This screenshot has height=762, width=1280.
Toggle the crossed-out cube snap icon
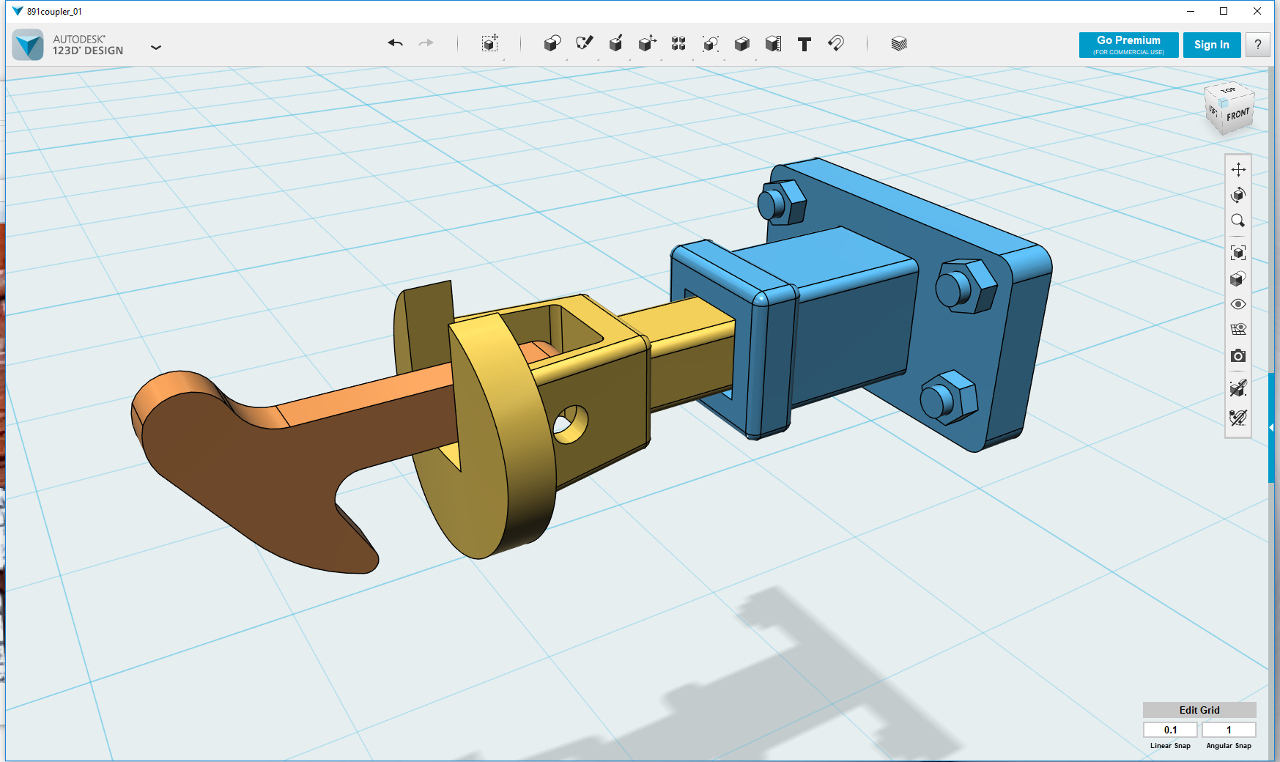1238,388
